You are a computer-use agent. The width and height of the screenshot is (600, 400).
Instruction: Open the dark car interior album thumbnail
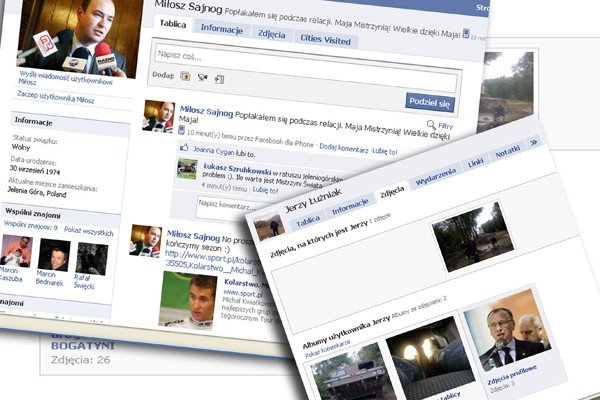(430, 358)
